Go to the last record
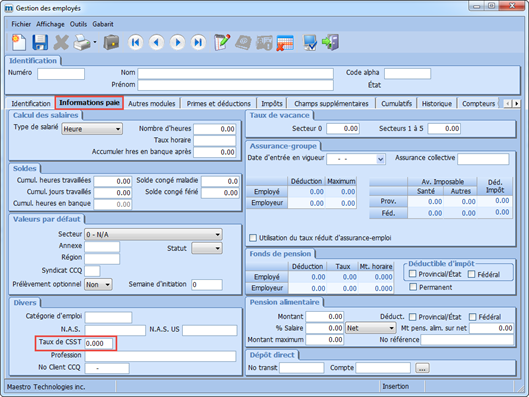Image resolution: width=529 pixels, height=397 pixels. [x=198, y=42]
